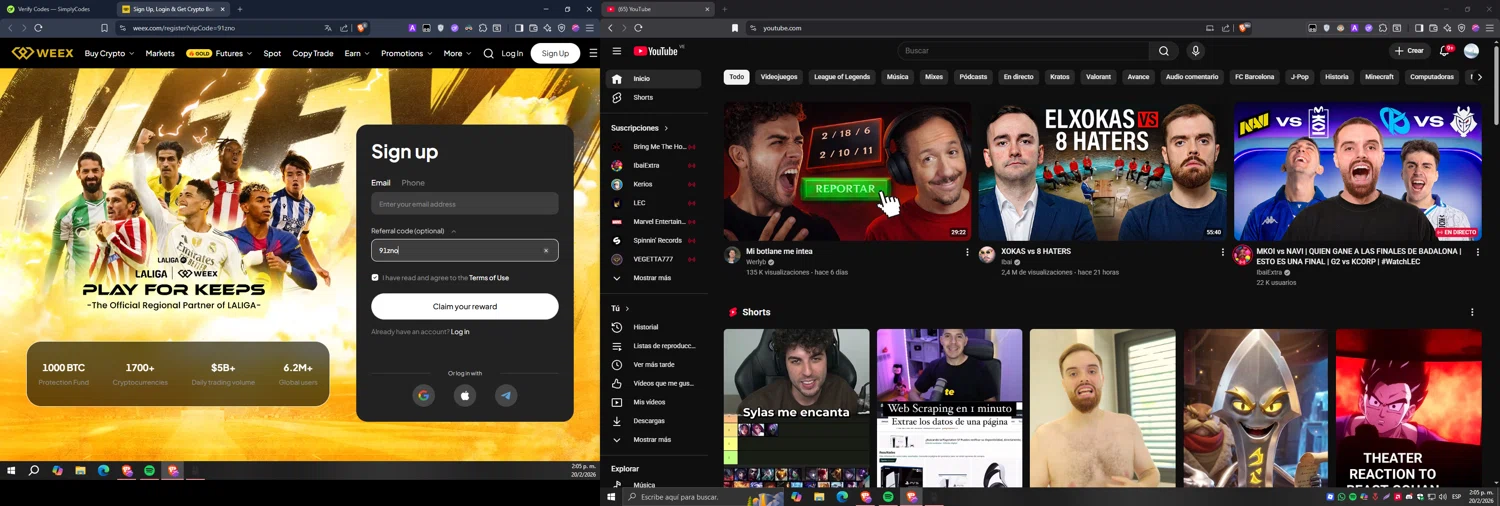The width and height of the screenshot is (1500, 506).
Task: Open Copy Trade on WEEX
Action: 313,53
